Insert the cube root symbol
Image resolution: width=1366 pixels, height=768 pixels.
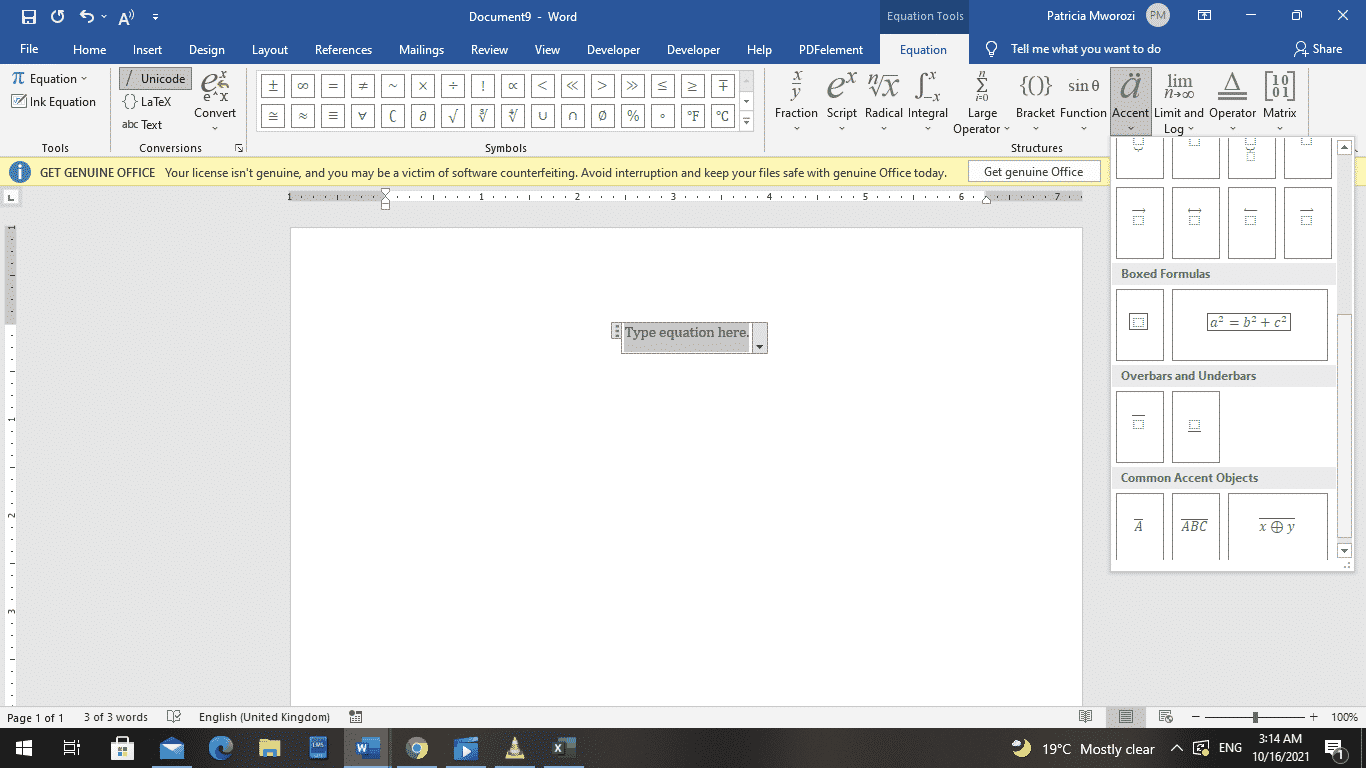pyautogui.click(x=483, y=116)
